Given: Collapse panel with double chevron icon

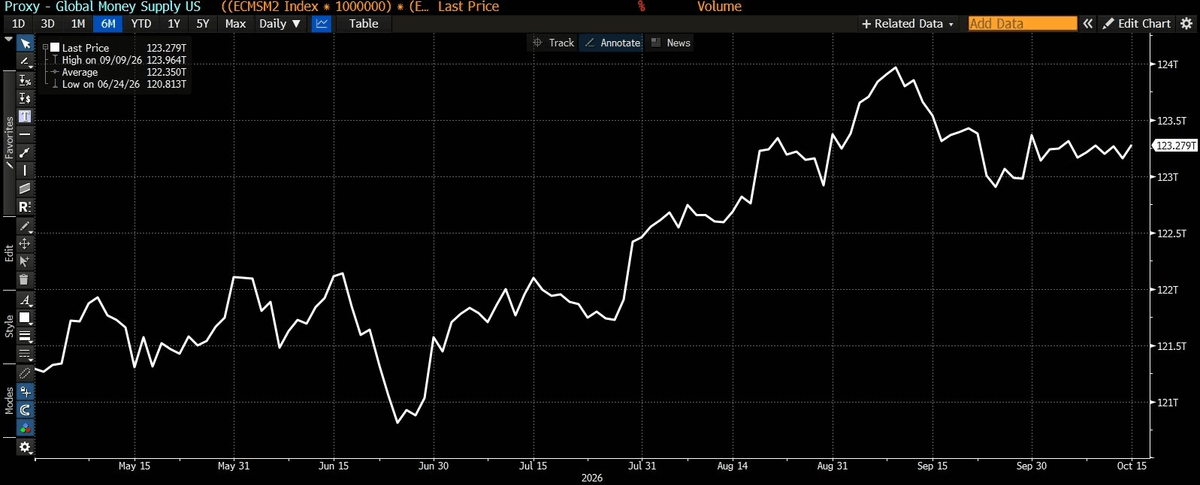Looking at the screenshot, I should [1088, 23].
